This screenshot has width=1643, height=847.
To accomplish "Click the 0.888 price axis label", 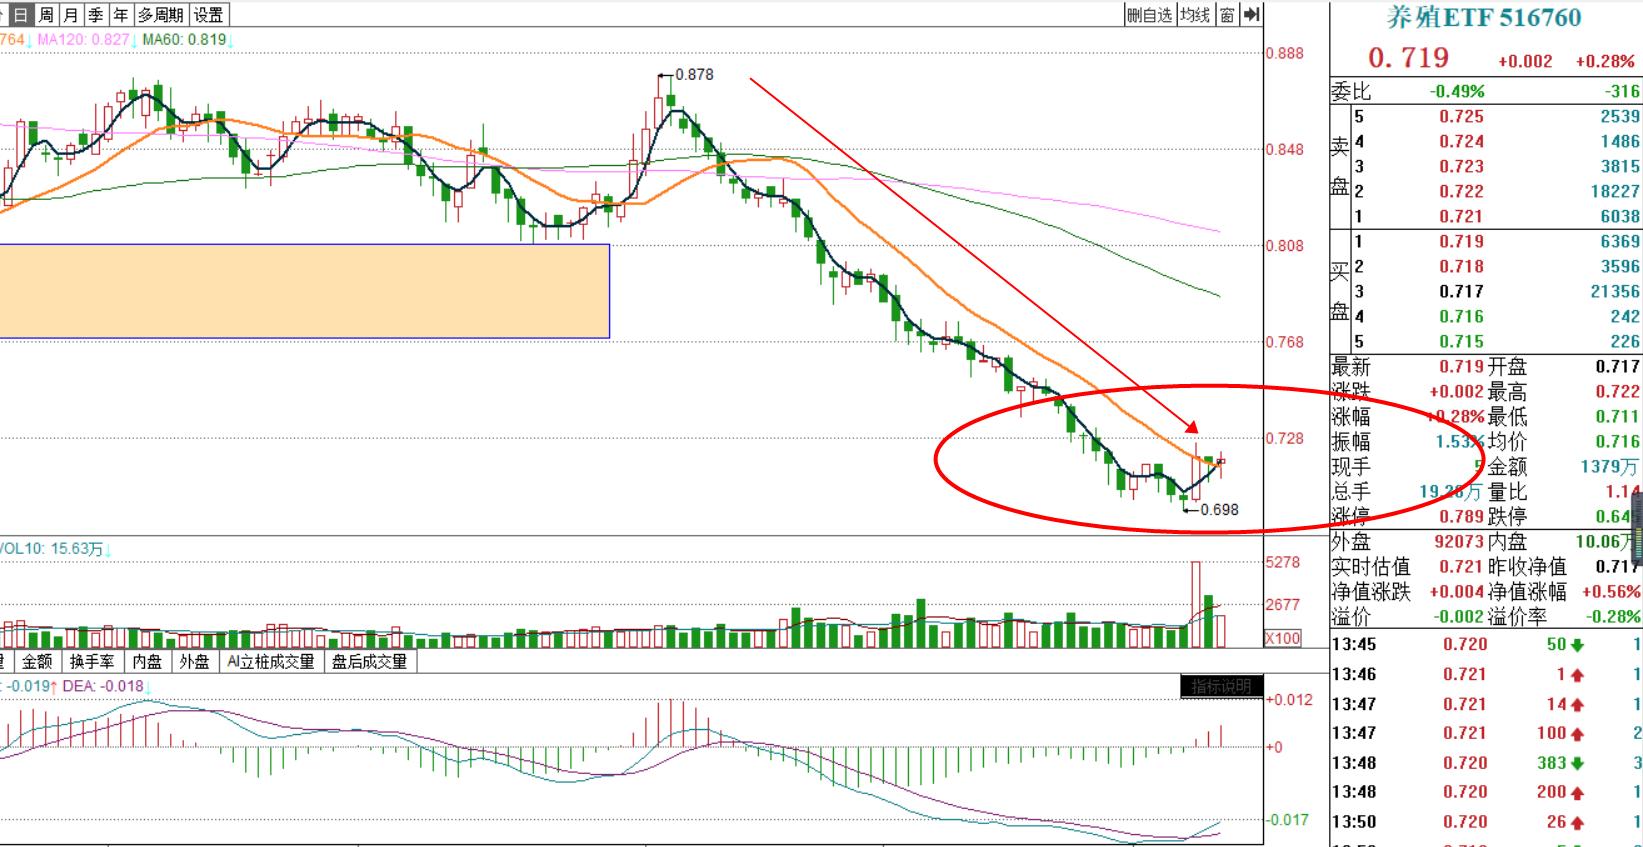I will pos(1285,53).
